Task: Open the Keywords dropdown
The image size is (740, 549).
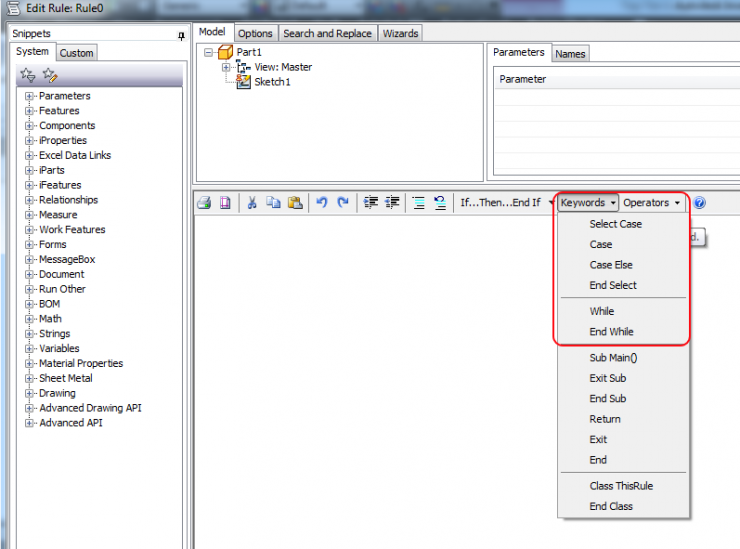Action: pyautogui.click(x=588, y=203)
